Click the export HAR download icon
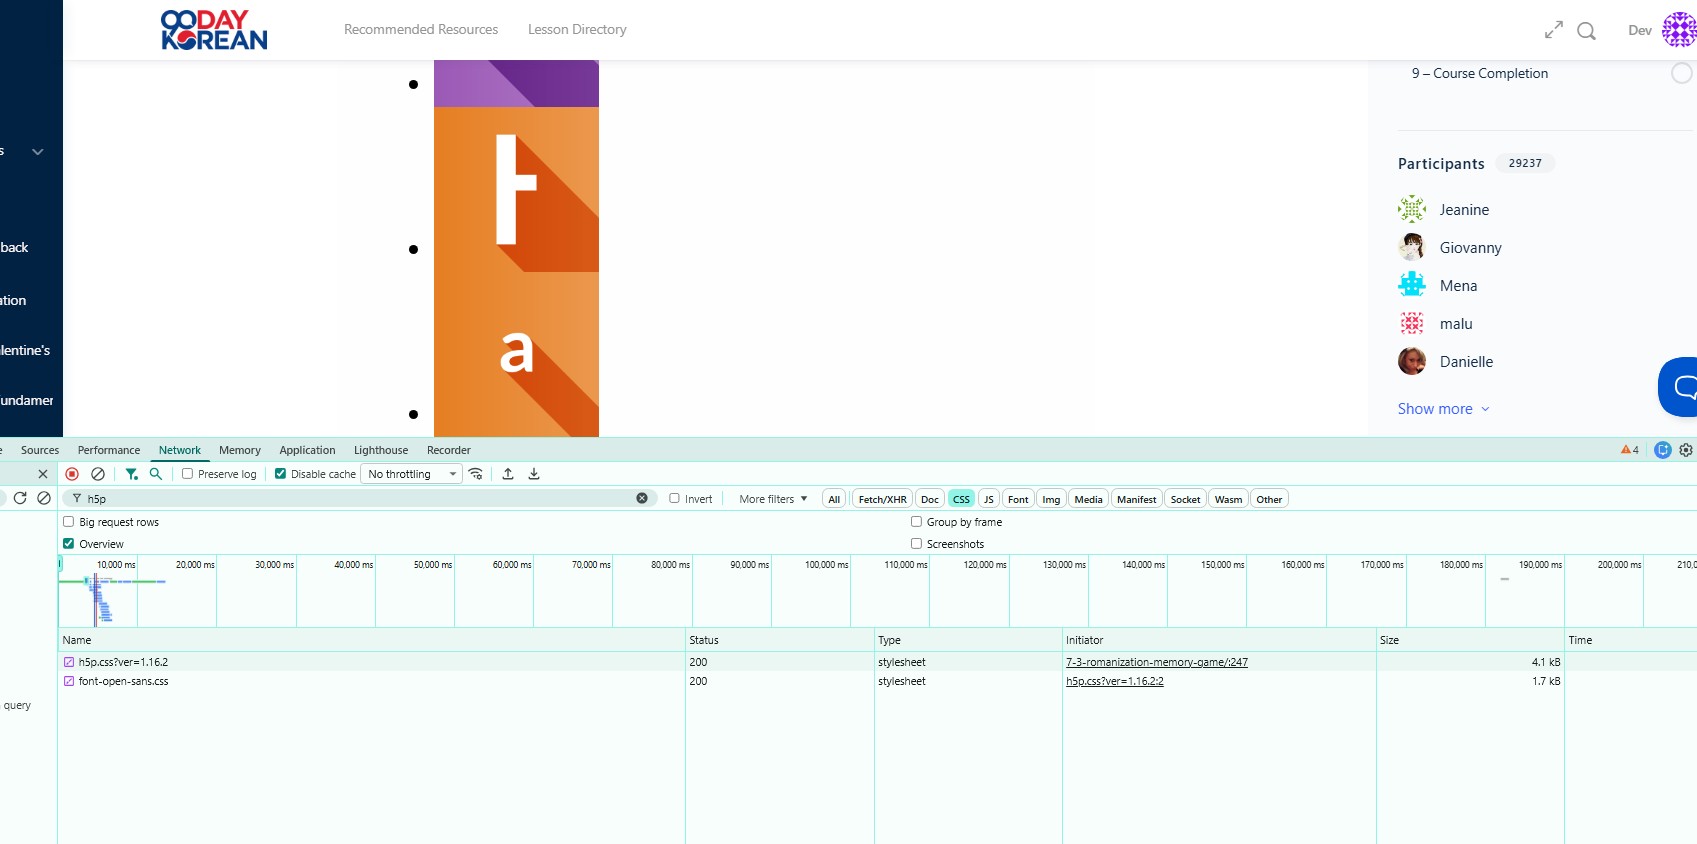1697x844 pixels. (x=534, y=474)
